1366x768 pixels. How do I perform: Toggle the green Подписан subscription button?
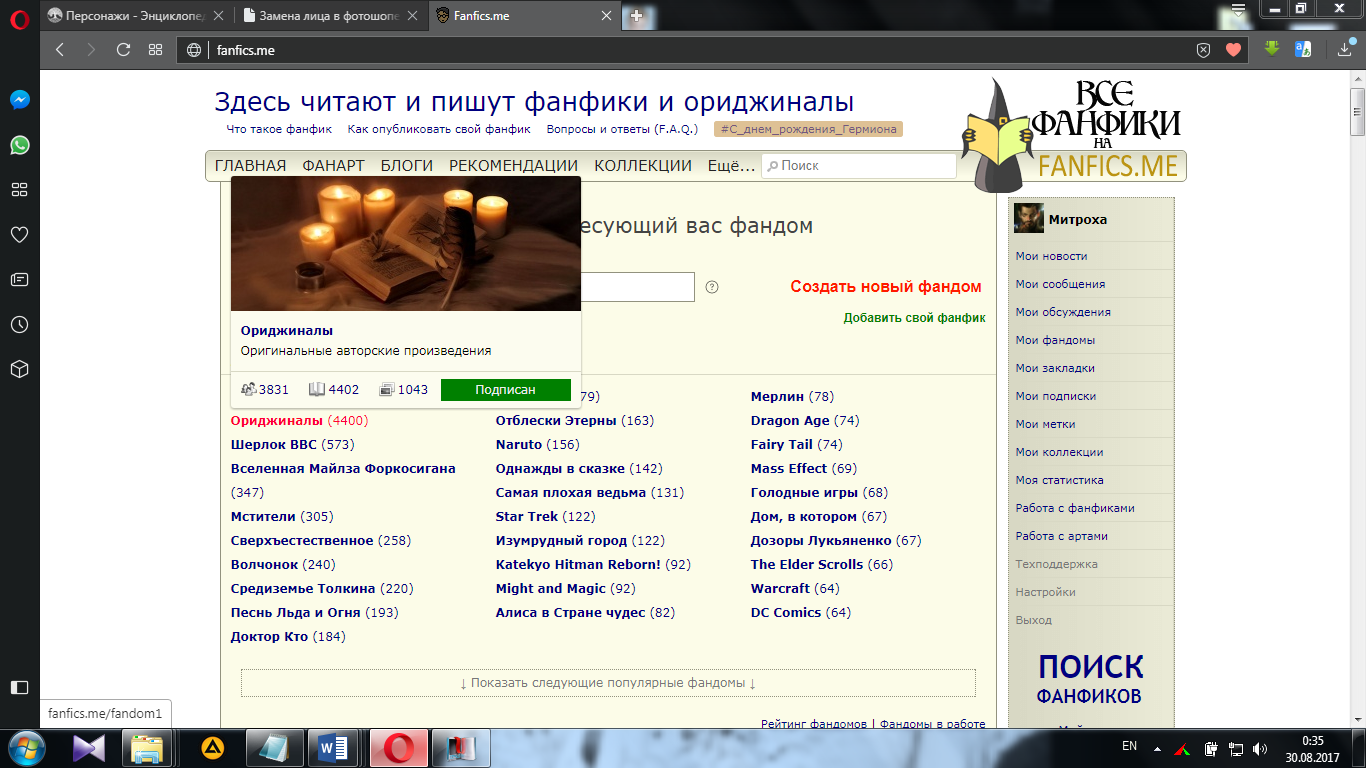pos(505,390)
